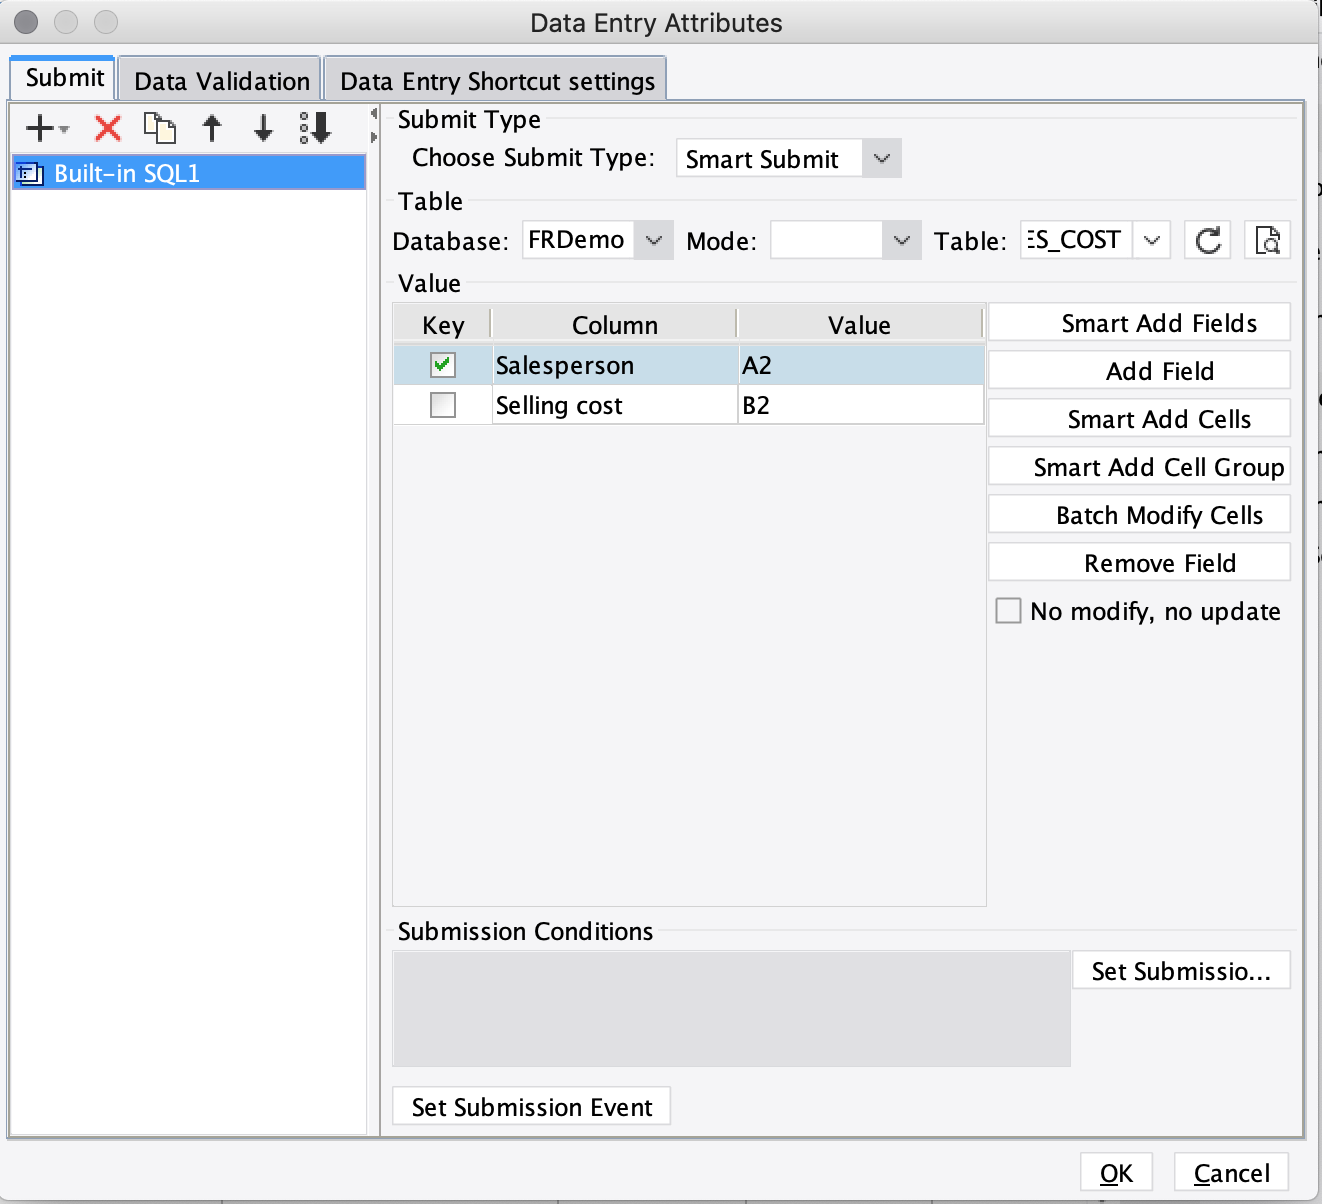Check the Key checkbox for Selling cost
Image resolution: width=1322 pixels, height=1204 pixels.
[443, 405]
